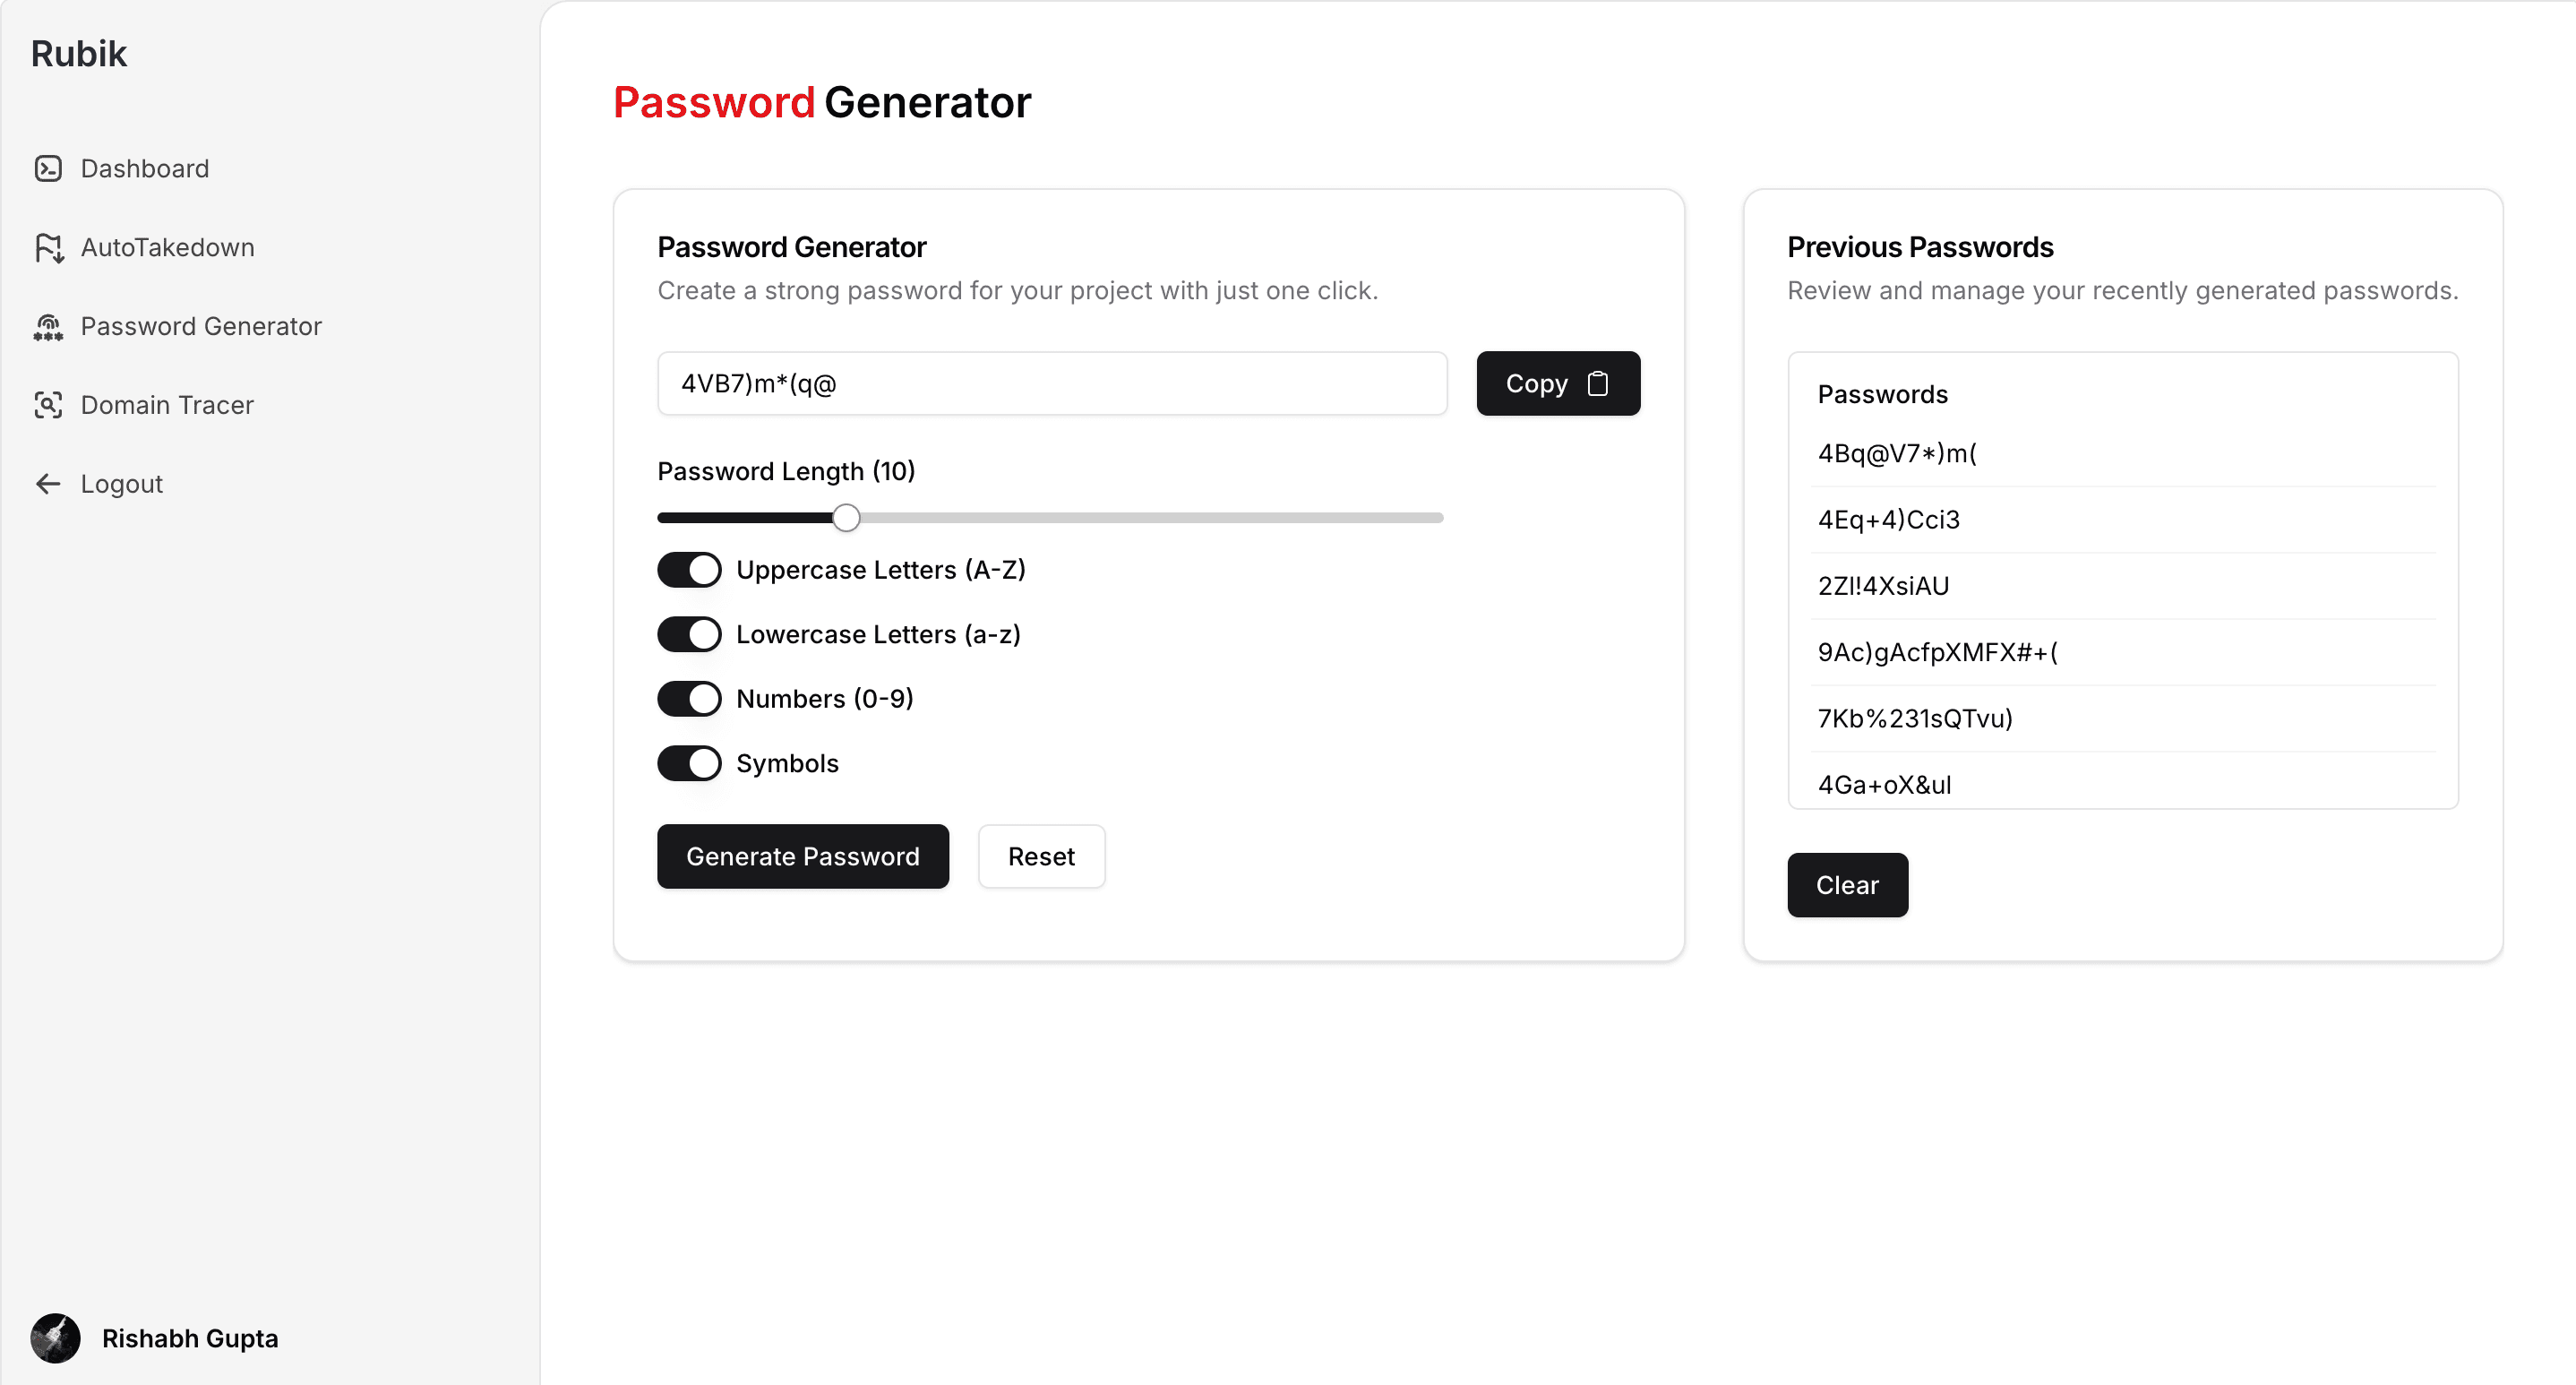Click the Logout arrow icon

point(48,484)
